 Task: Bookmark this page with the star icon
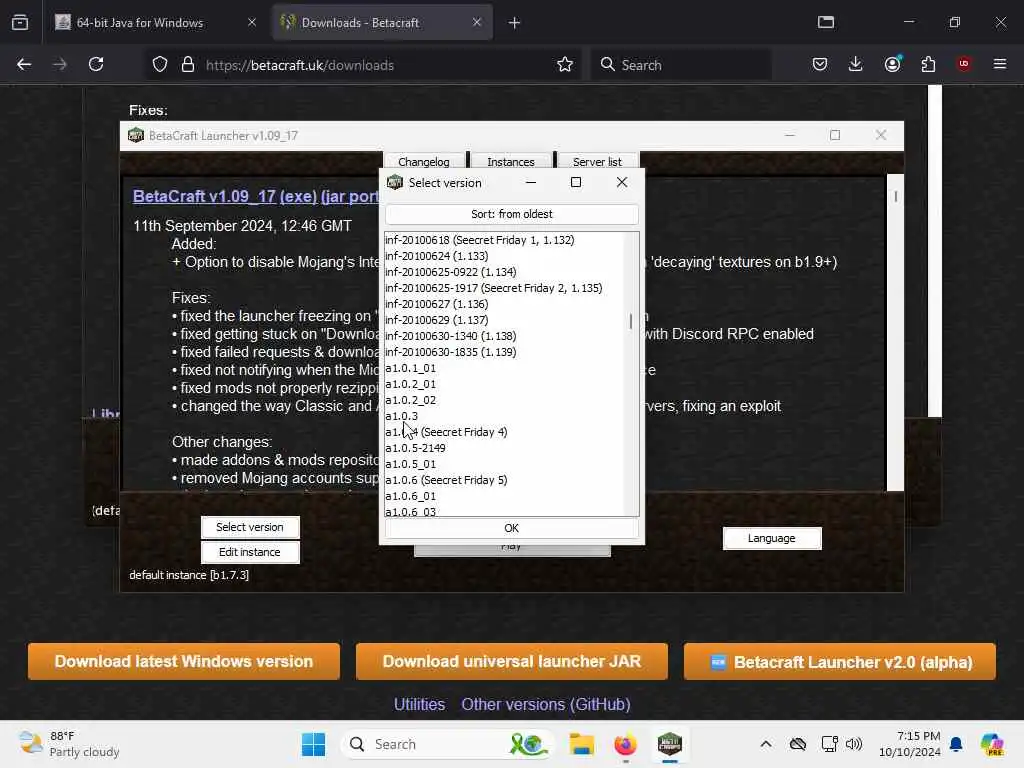(565, 64)
